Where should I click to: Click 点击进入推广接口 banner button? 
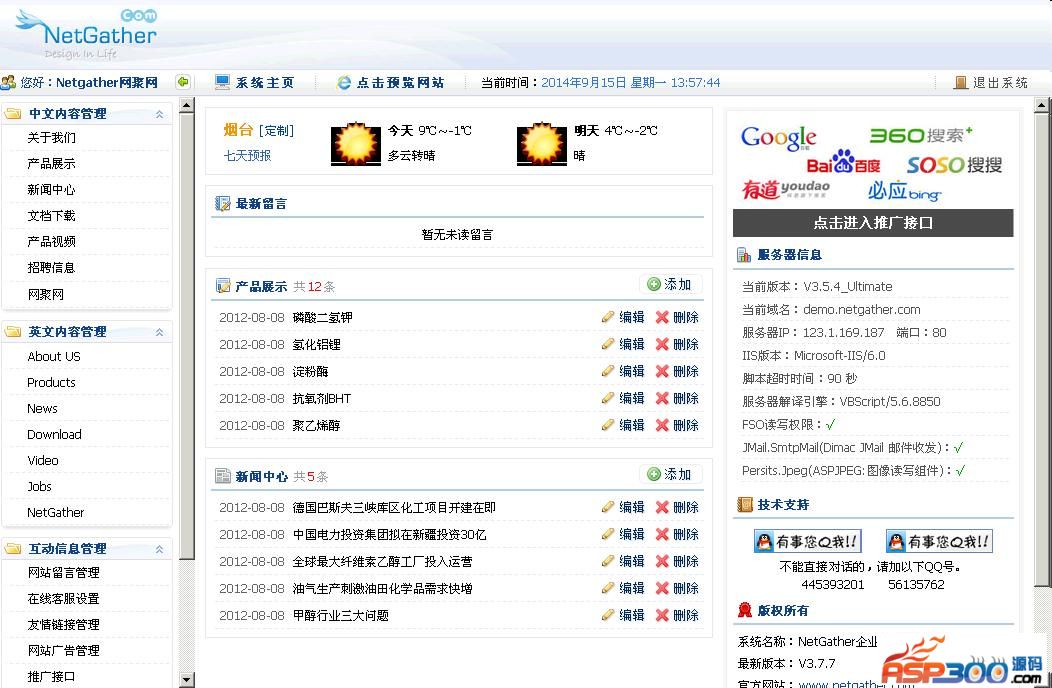pyautogui.click(x=873, y=223)
